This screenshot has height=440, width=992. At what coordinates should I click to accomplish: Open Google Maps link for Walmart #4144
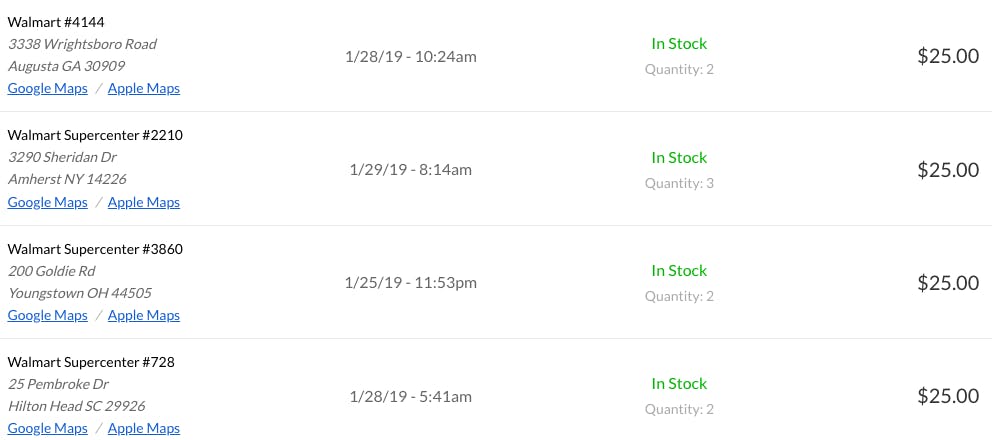[48, 88]
